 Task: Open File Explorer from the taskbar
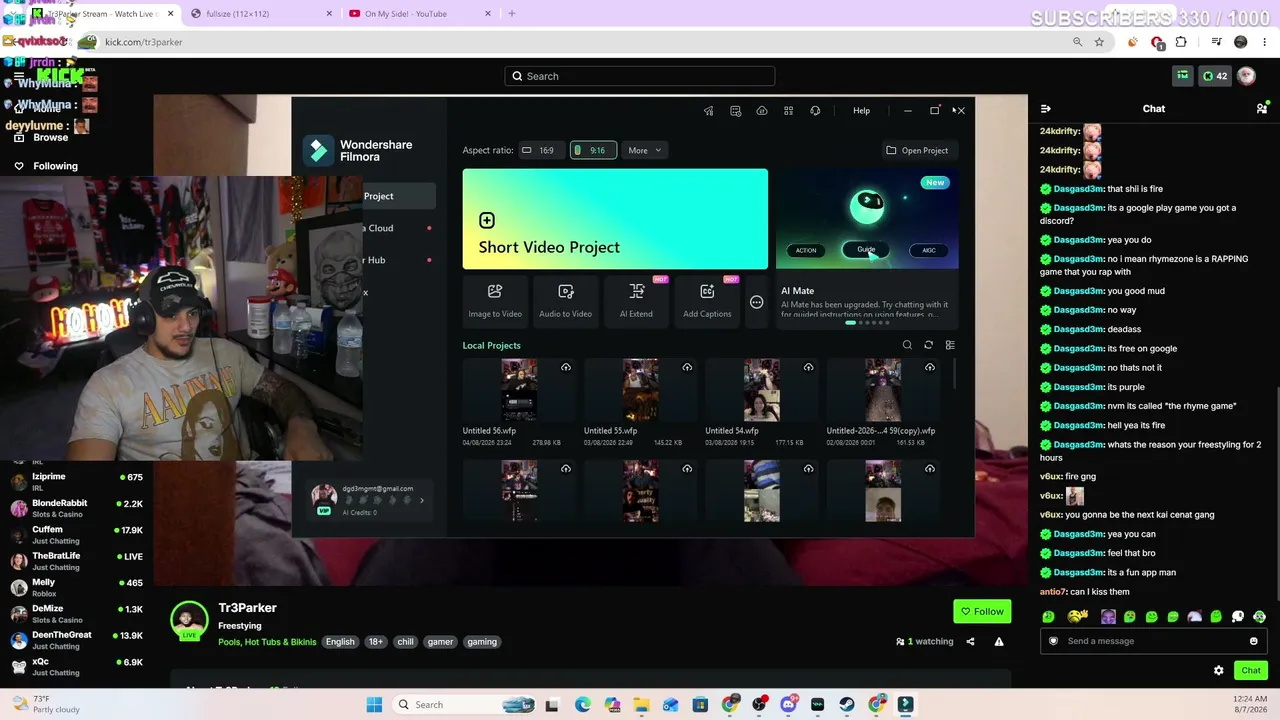641,705
